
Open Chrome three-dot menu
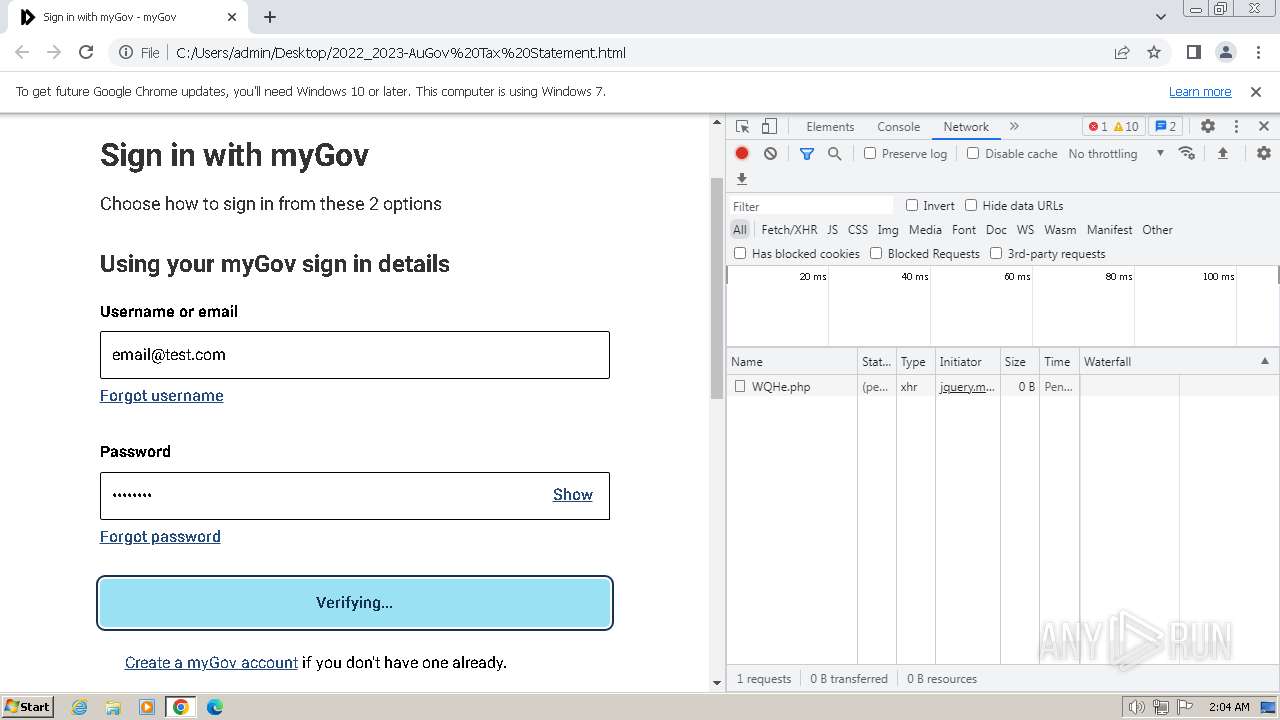click(1257, 52)
